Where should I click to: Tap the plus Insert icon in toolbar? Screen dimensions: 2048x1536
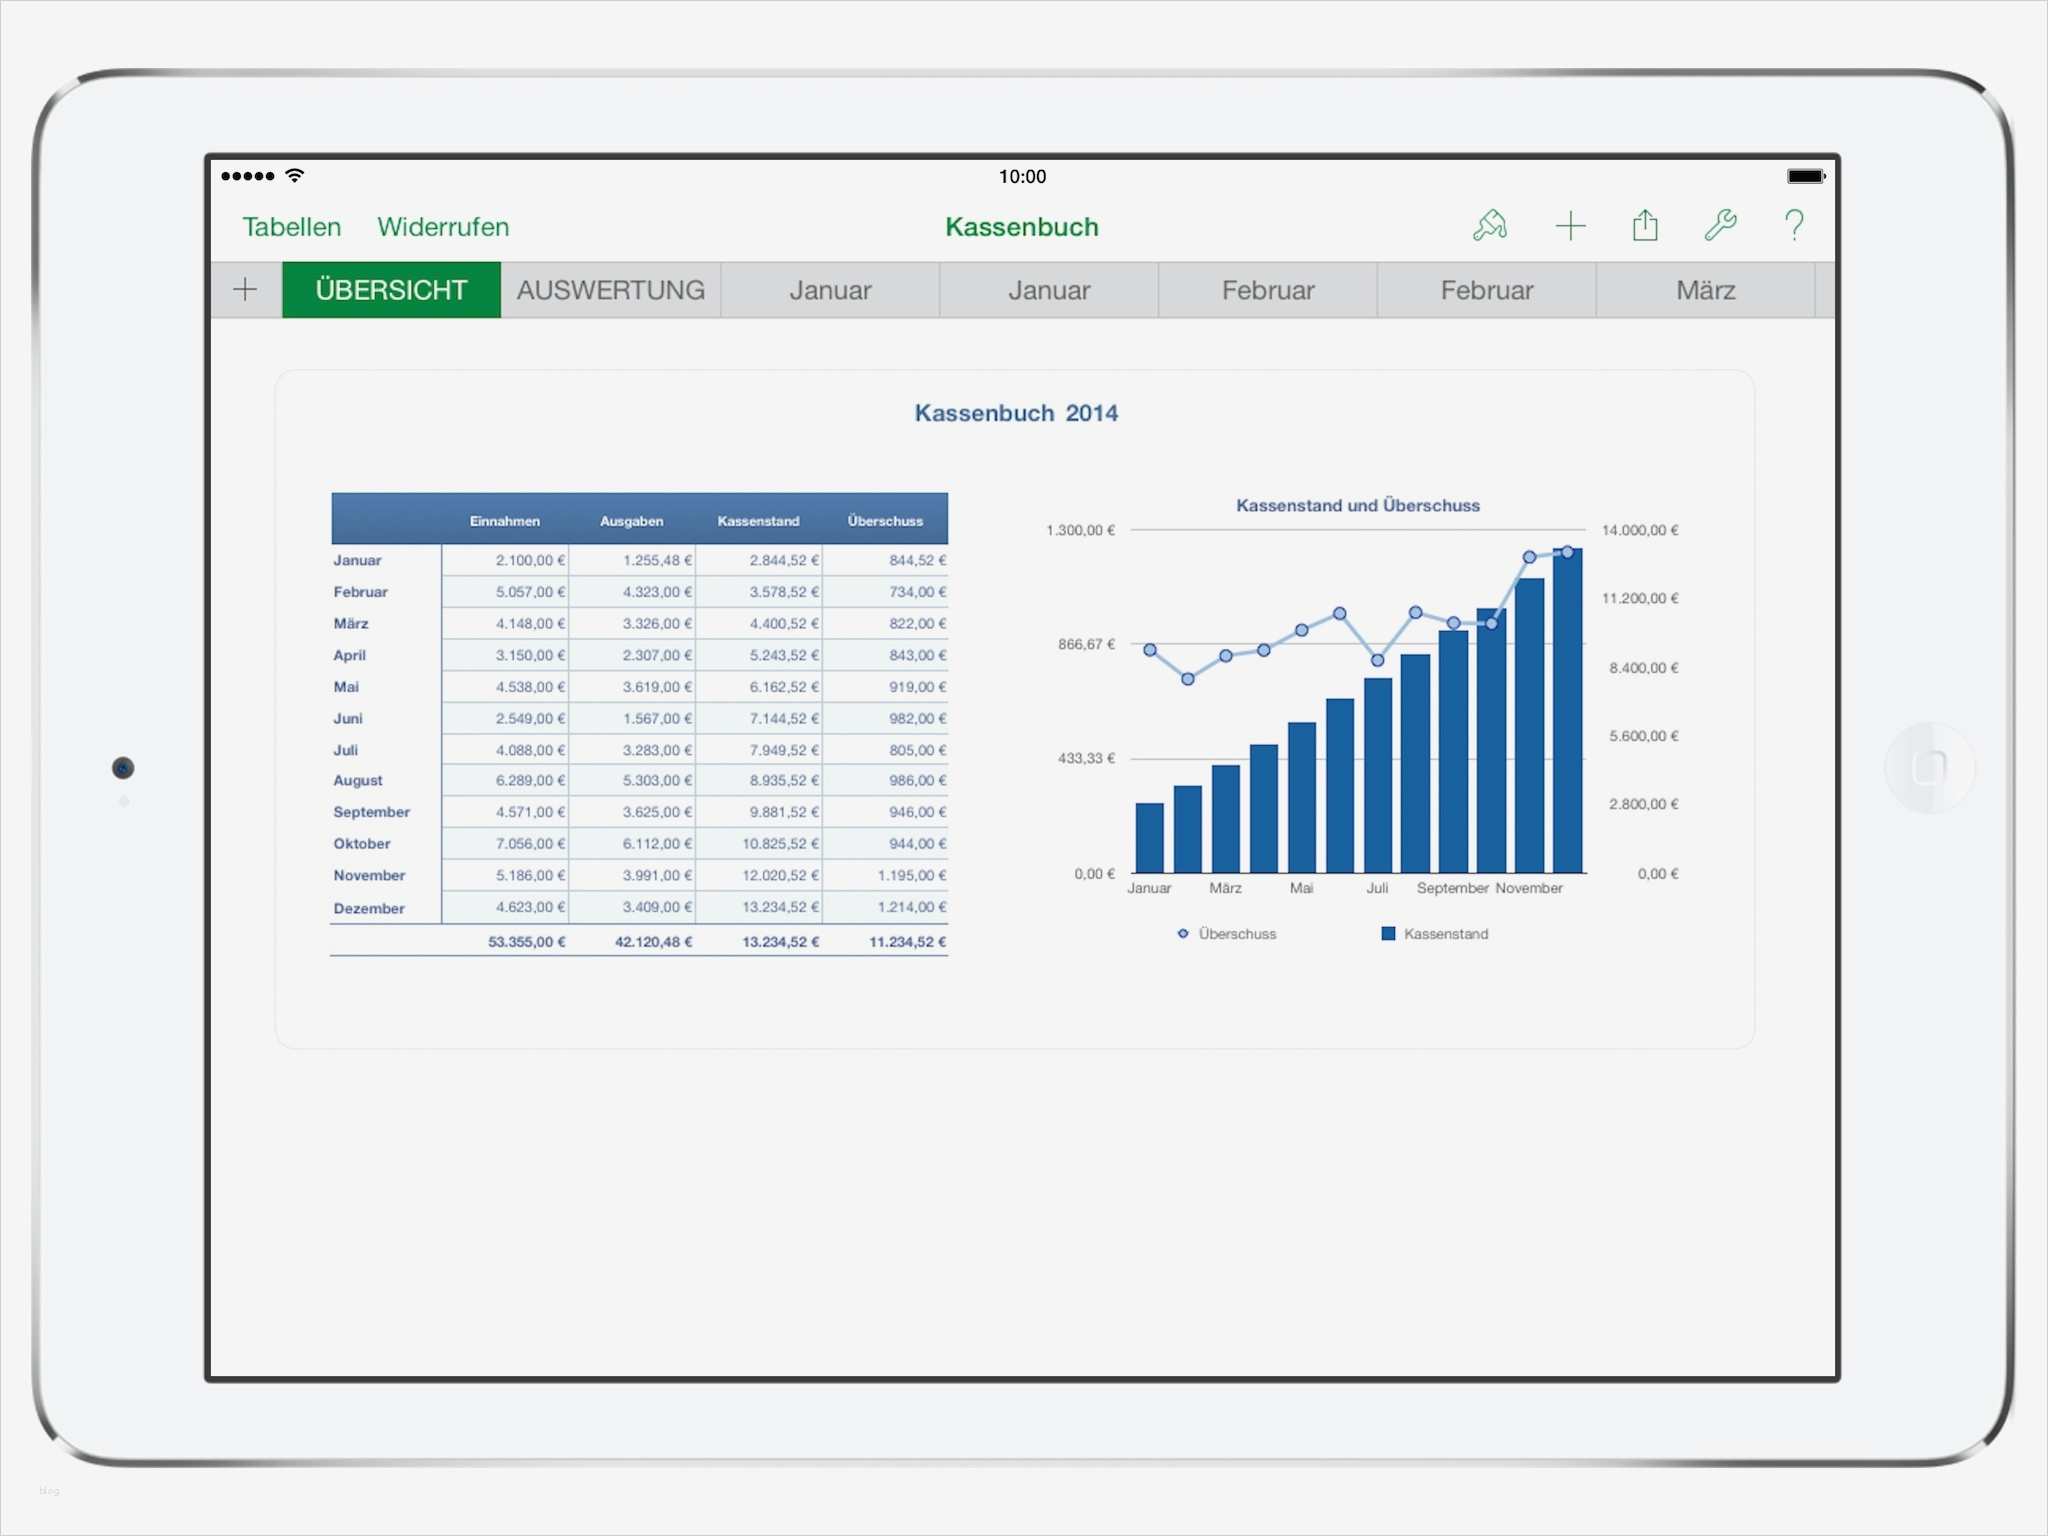1570,226
